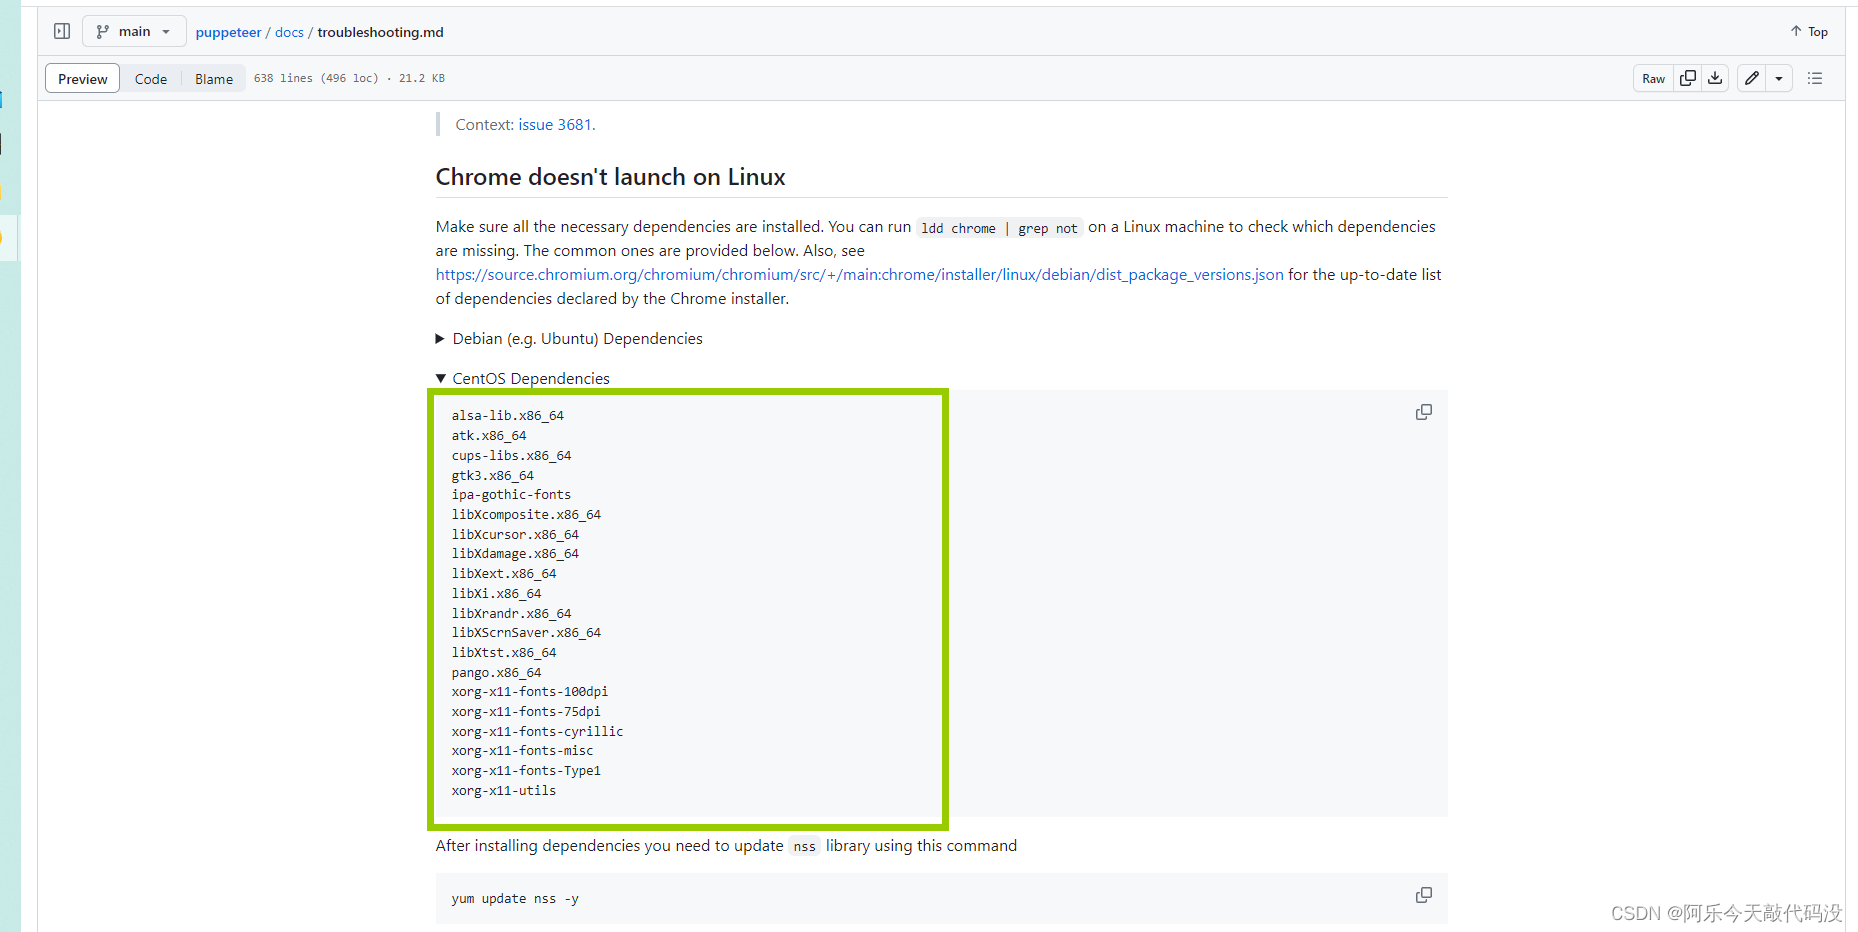Click the cups-libs.x86_64 line
Image resolution: width=1858 pixels, height=932 pixels.
[511, 455]
